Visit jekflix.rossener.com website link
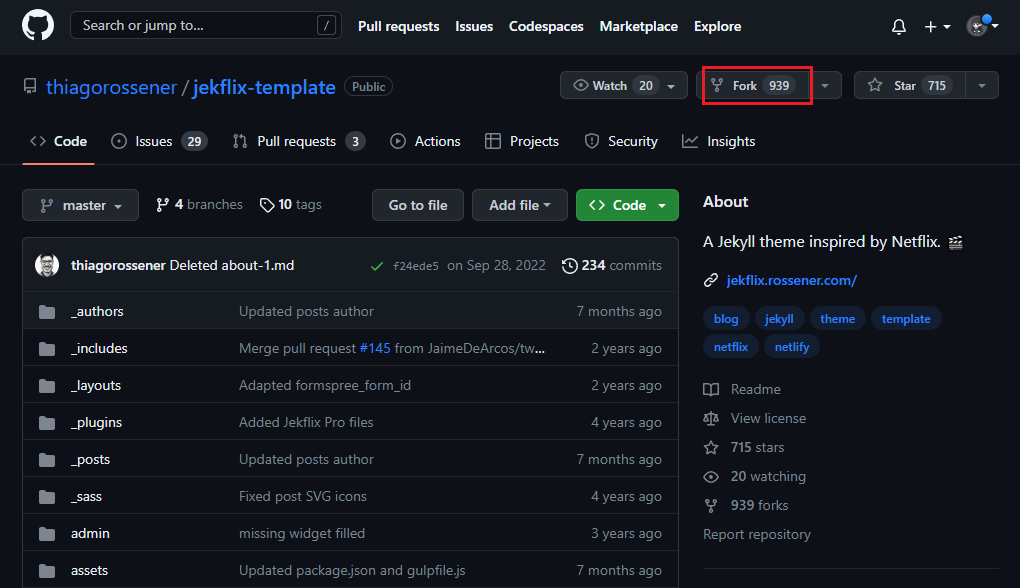 pyautogui.click(x=792, y=280)
